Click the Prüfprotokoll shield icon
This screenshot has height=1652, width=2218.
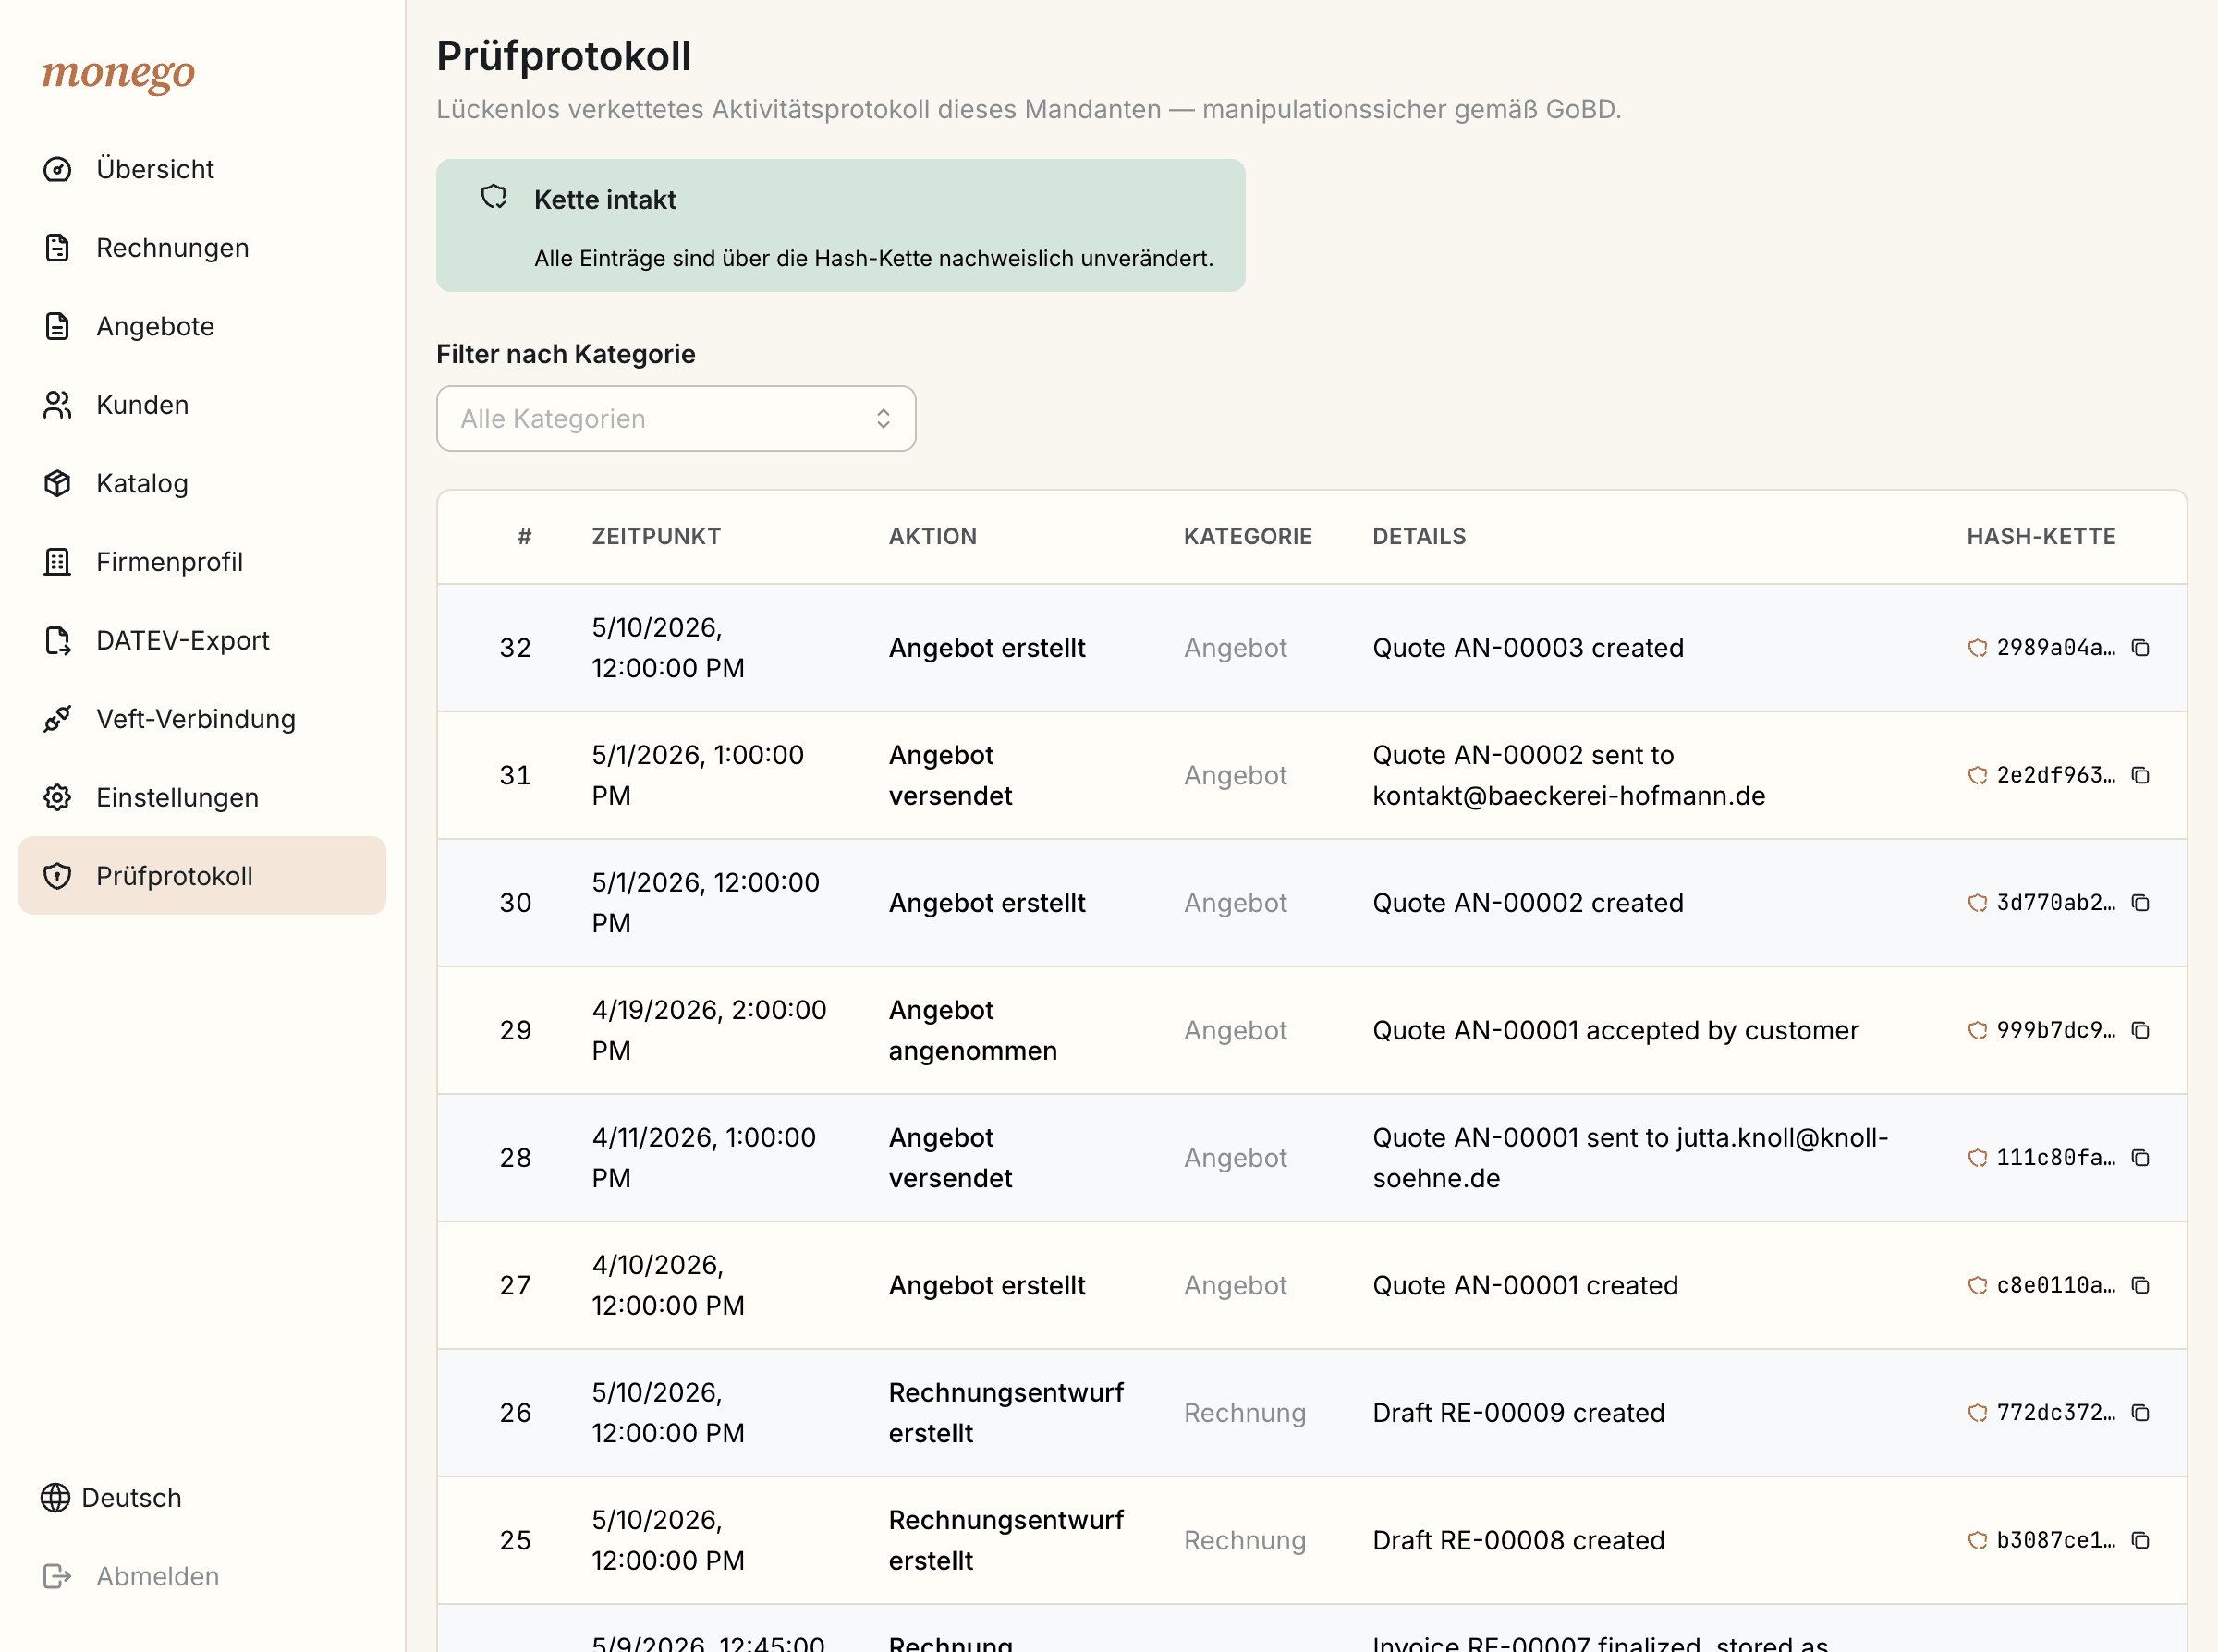tap(57, 876)
